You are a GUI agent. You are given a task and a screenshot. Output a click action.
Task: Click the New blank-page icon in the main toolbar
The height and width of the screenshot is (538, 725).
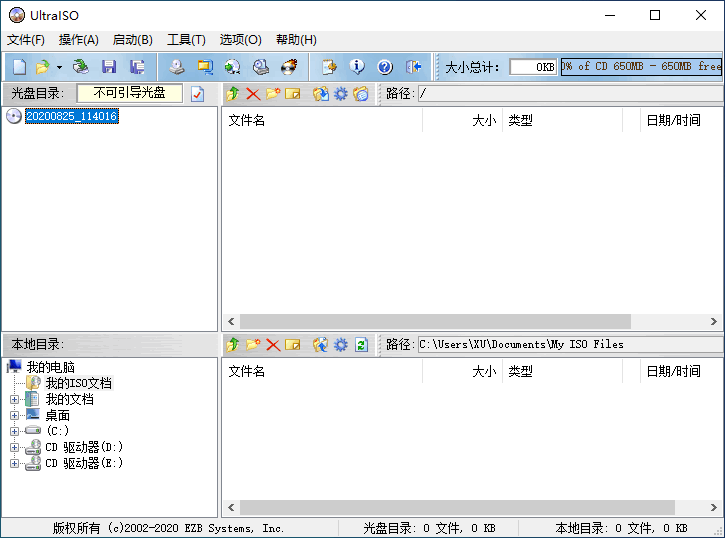coord(19,67)
